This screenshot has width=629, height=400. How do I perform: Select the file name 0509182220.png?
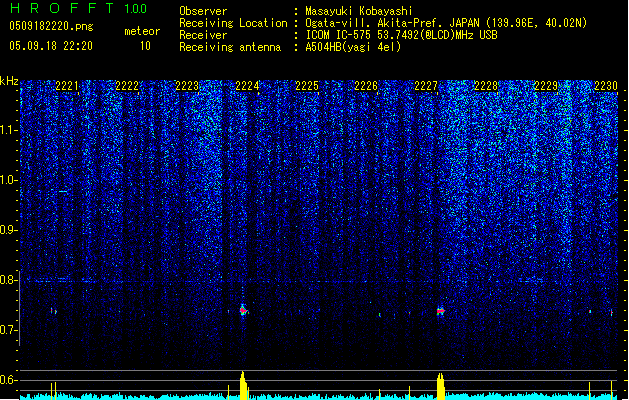point(51,26)
